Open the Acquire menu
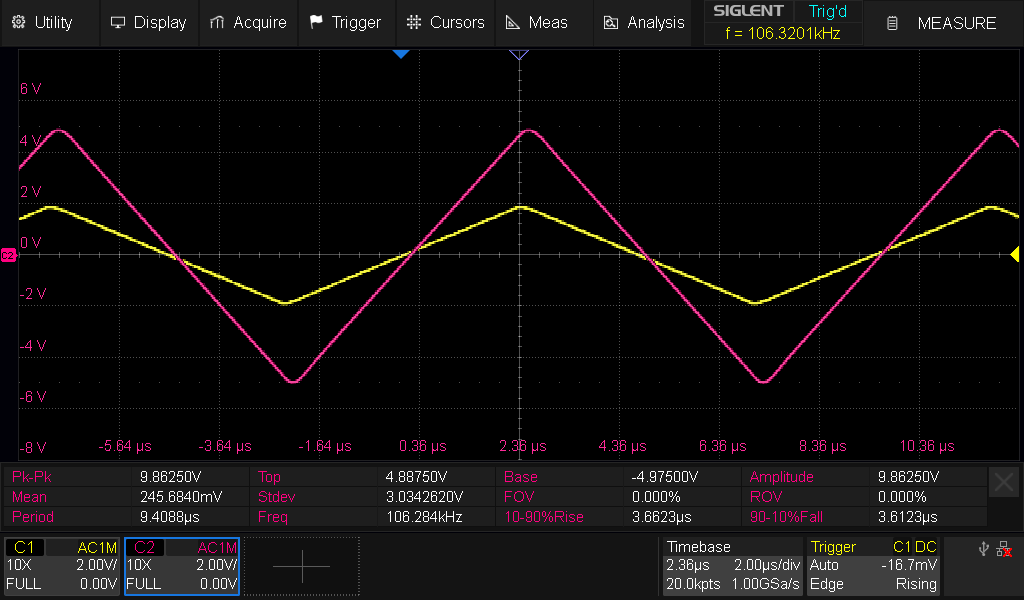Viewport: 1024px width, 600px height. (x=248, y=22)
